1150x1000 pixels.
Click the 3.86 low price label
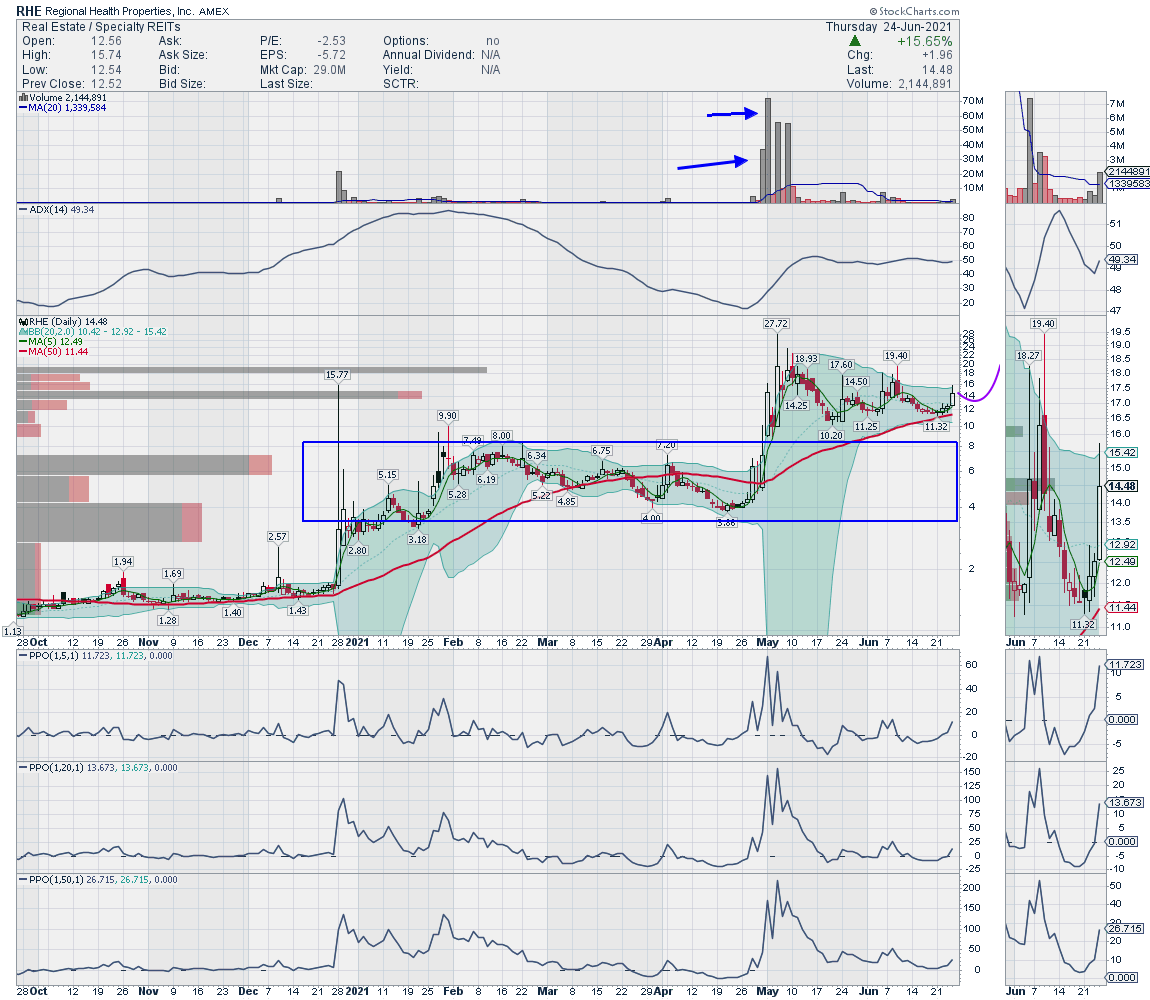[x=726, y=522]
